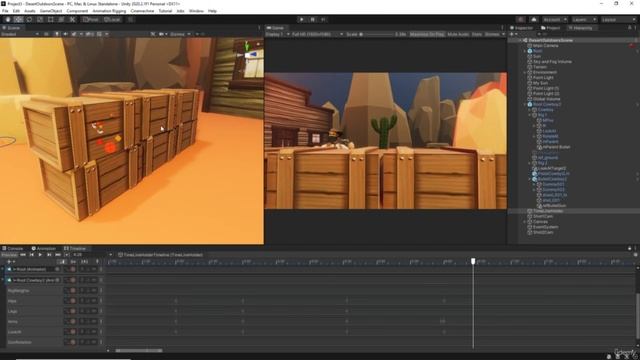Viewport: 640px width, 360px height.
Task: Switch to the Scene tab
Action: 12,28
